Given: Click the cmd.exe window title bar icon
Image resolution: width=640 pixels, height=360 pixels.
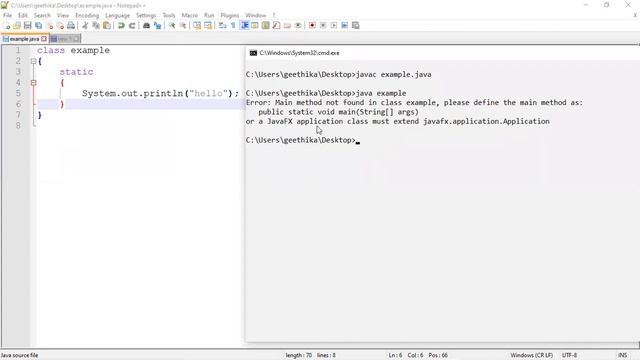Looking at the screenshot, I should click(x=253, y=53).
